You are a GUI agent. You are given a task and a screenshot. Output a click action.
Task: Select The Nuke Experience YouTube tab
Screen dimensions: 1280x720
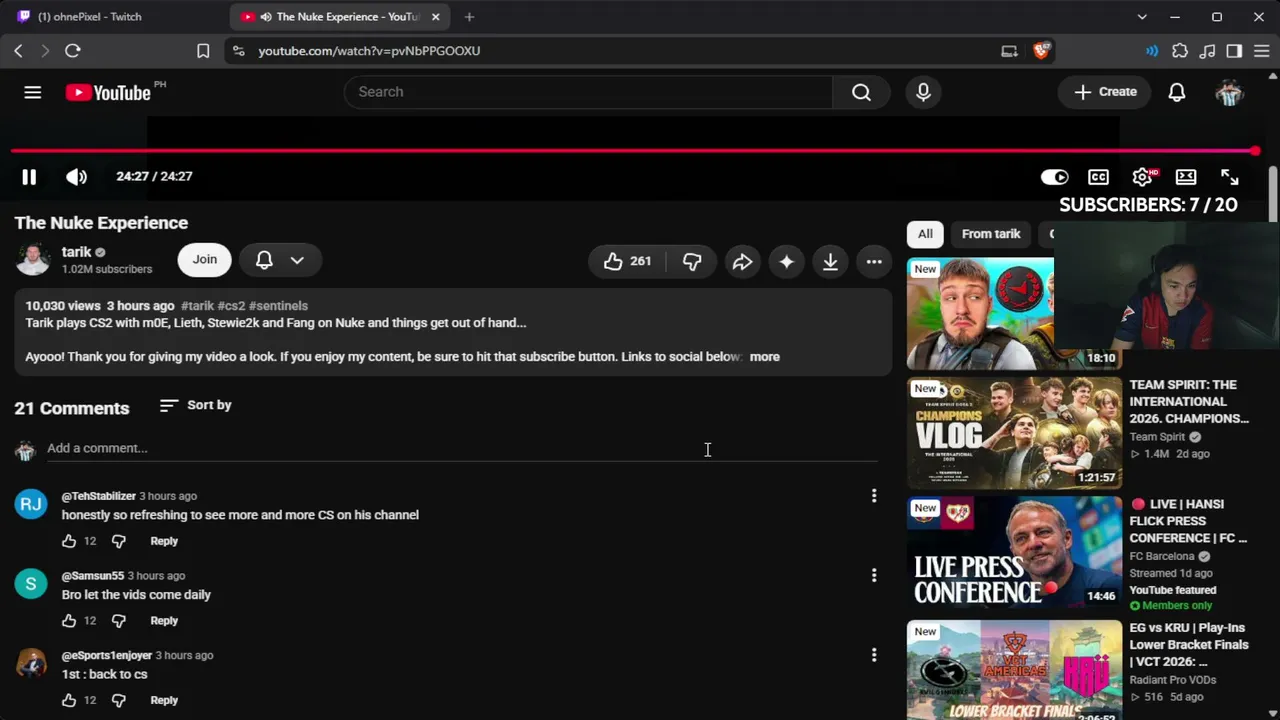338,17
